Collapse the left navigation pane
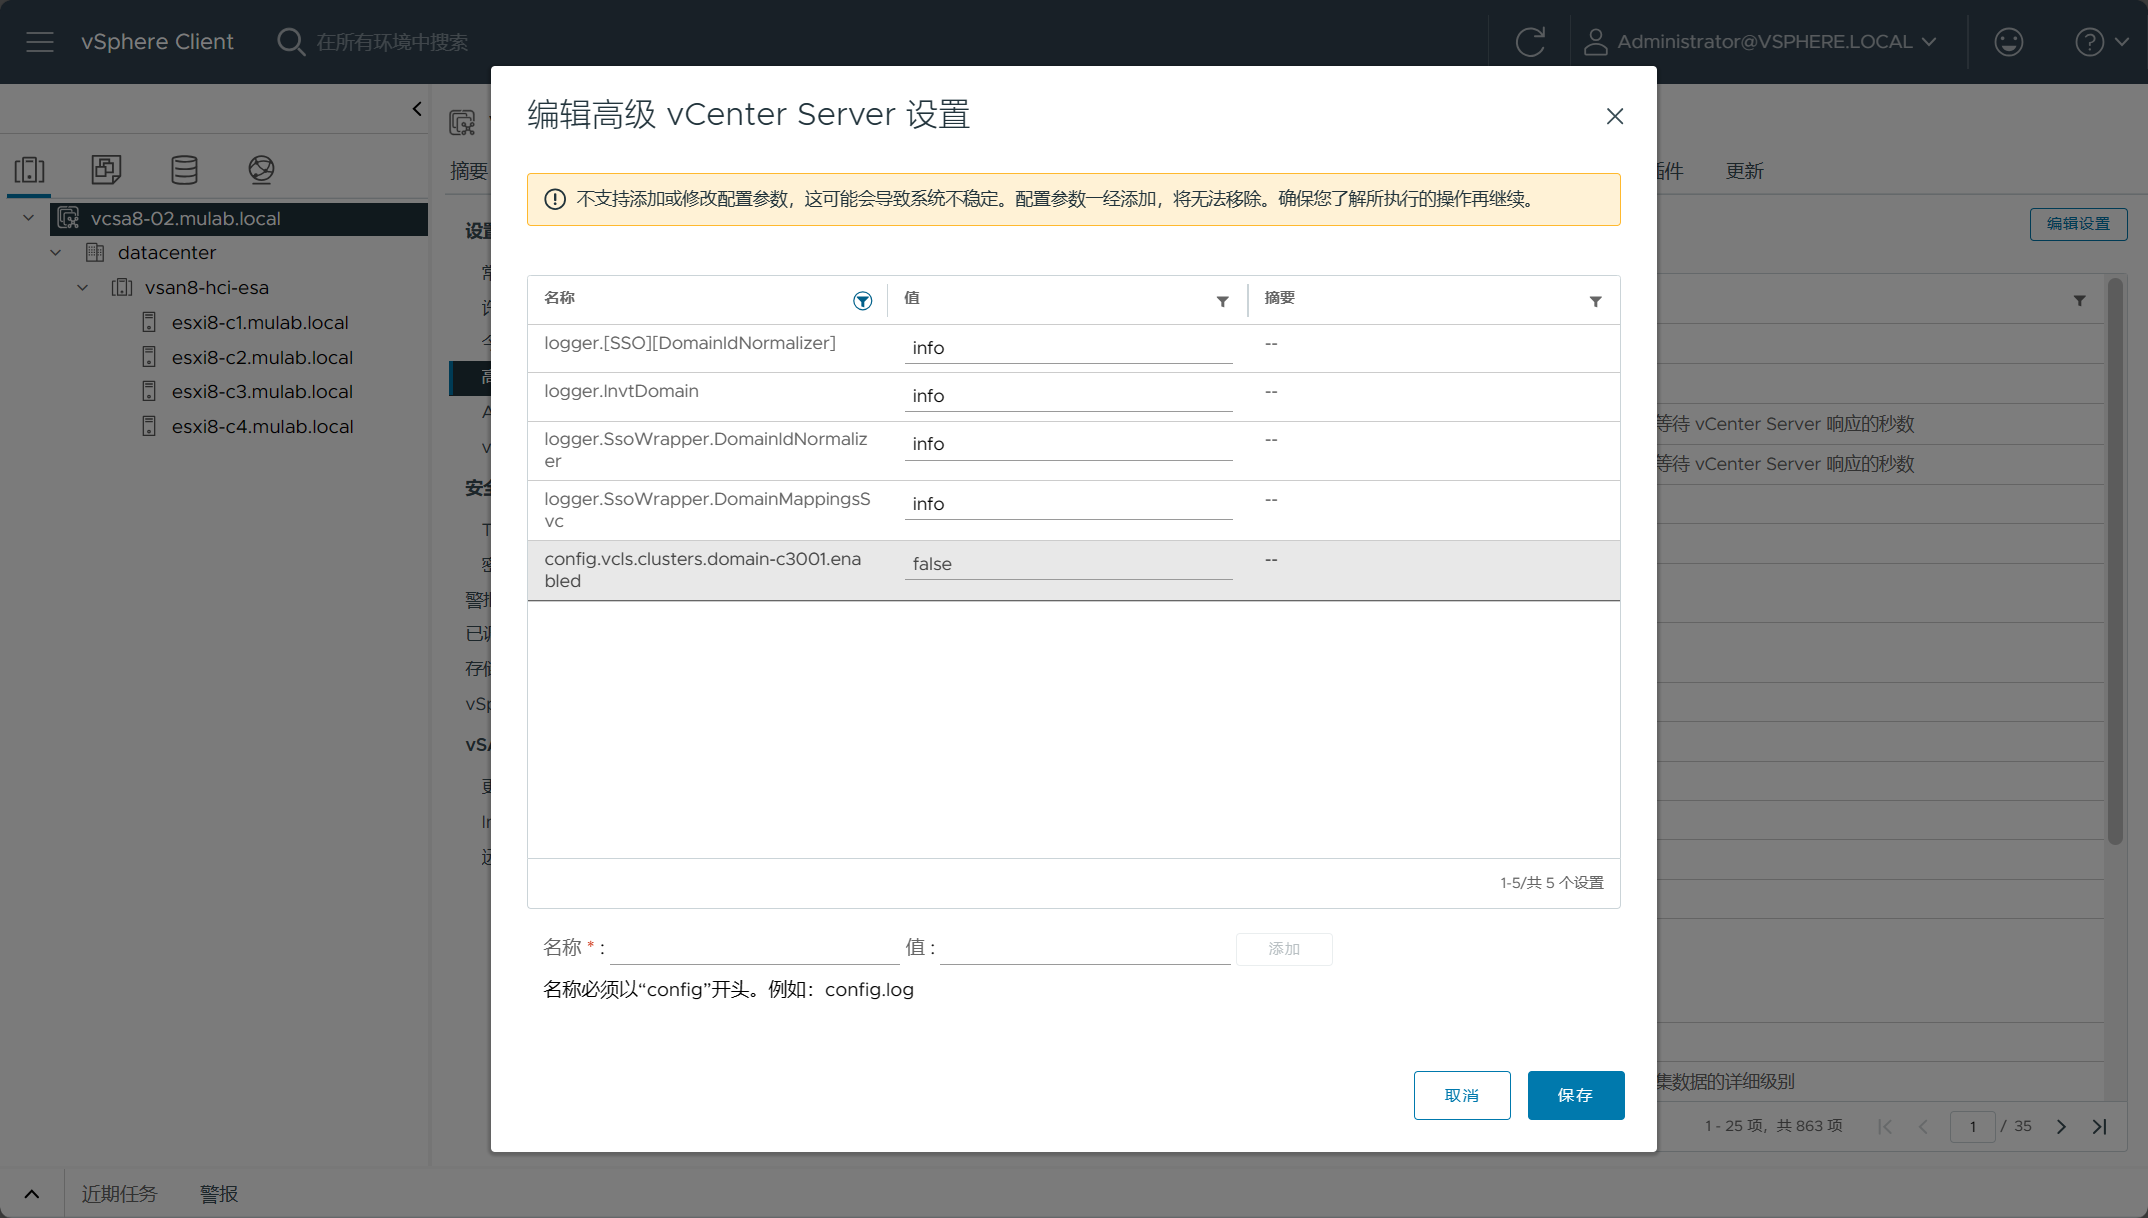 tap(417, 109)
